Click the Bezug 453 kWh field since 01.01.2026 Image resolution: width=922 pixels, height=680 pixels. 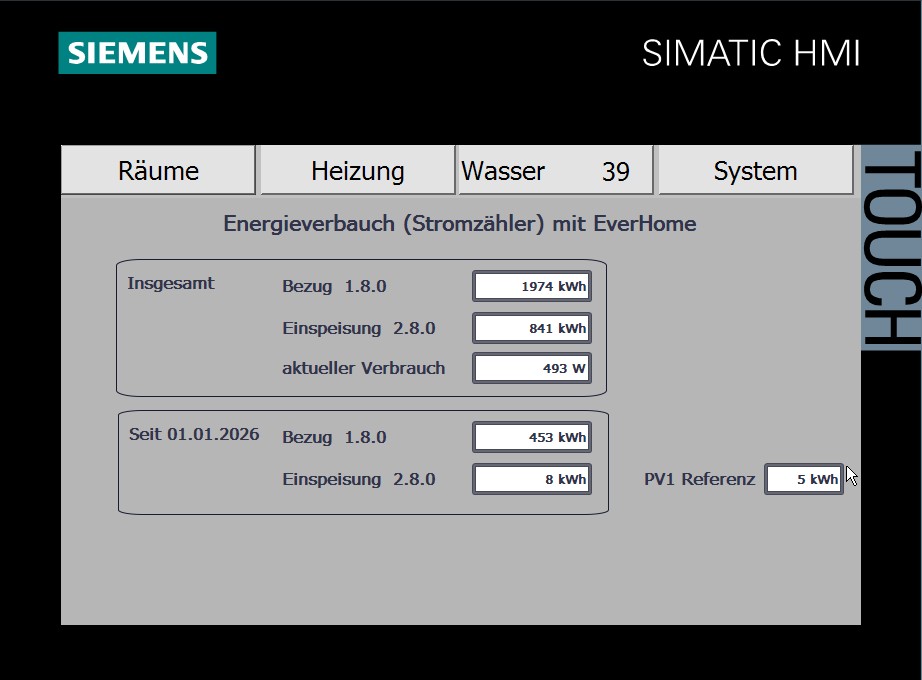pos(531,437)
